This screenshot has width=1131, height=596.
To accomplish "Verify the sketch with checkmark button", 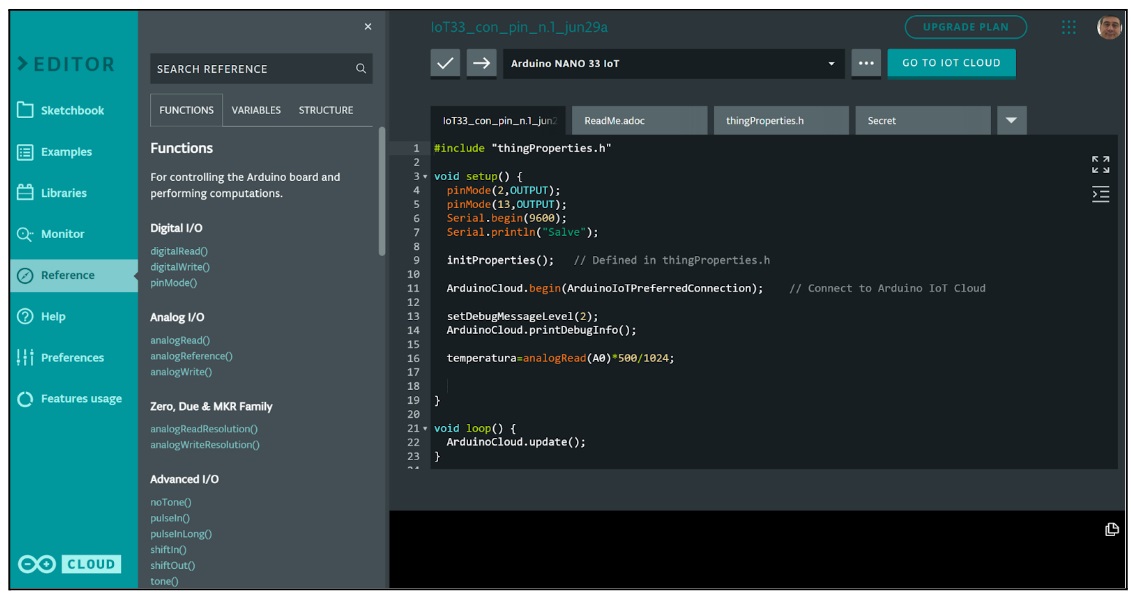I will tap(445, 63).
